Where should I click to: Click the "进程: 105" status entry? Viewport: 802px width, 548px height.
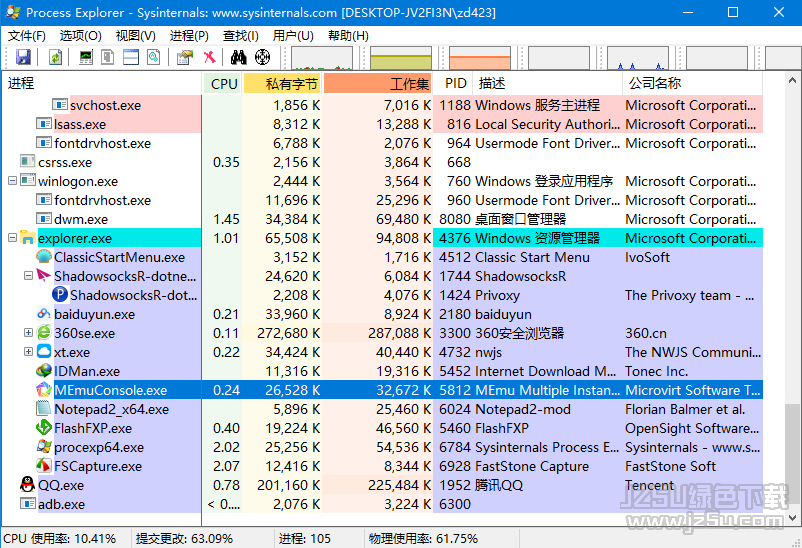(x=305, y=538)
